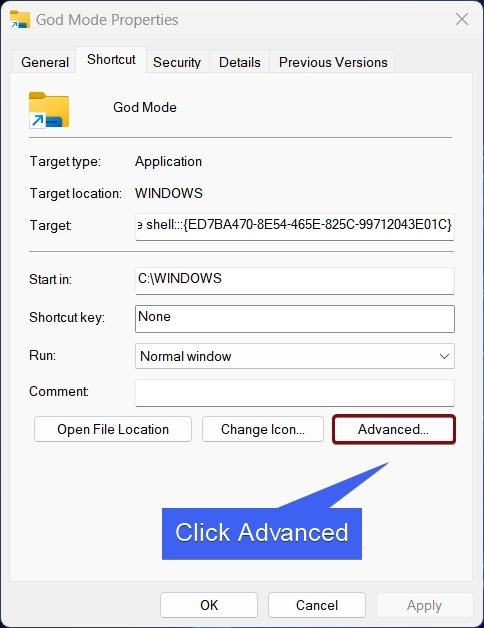Open the Run dropdown (Normal window)
The image size is (484, 628).
coord(295,356)
